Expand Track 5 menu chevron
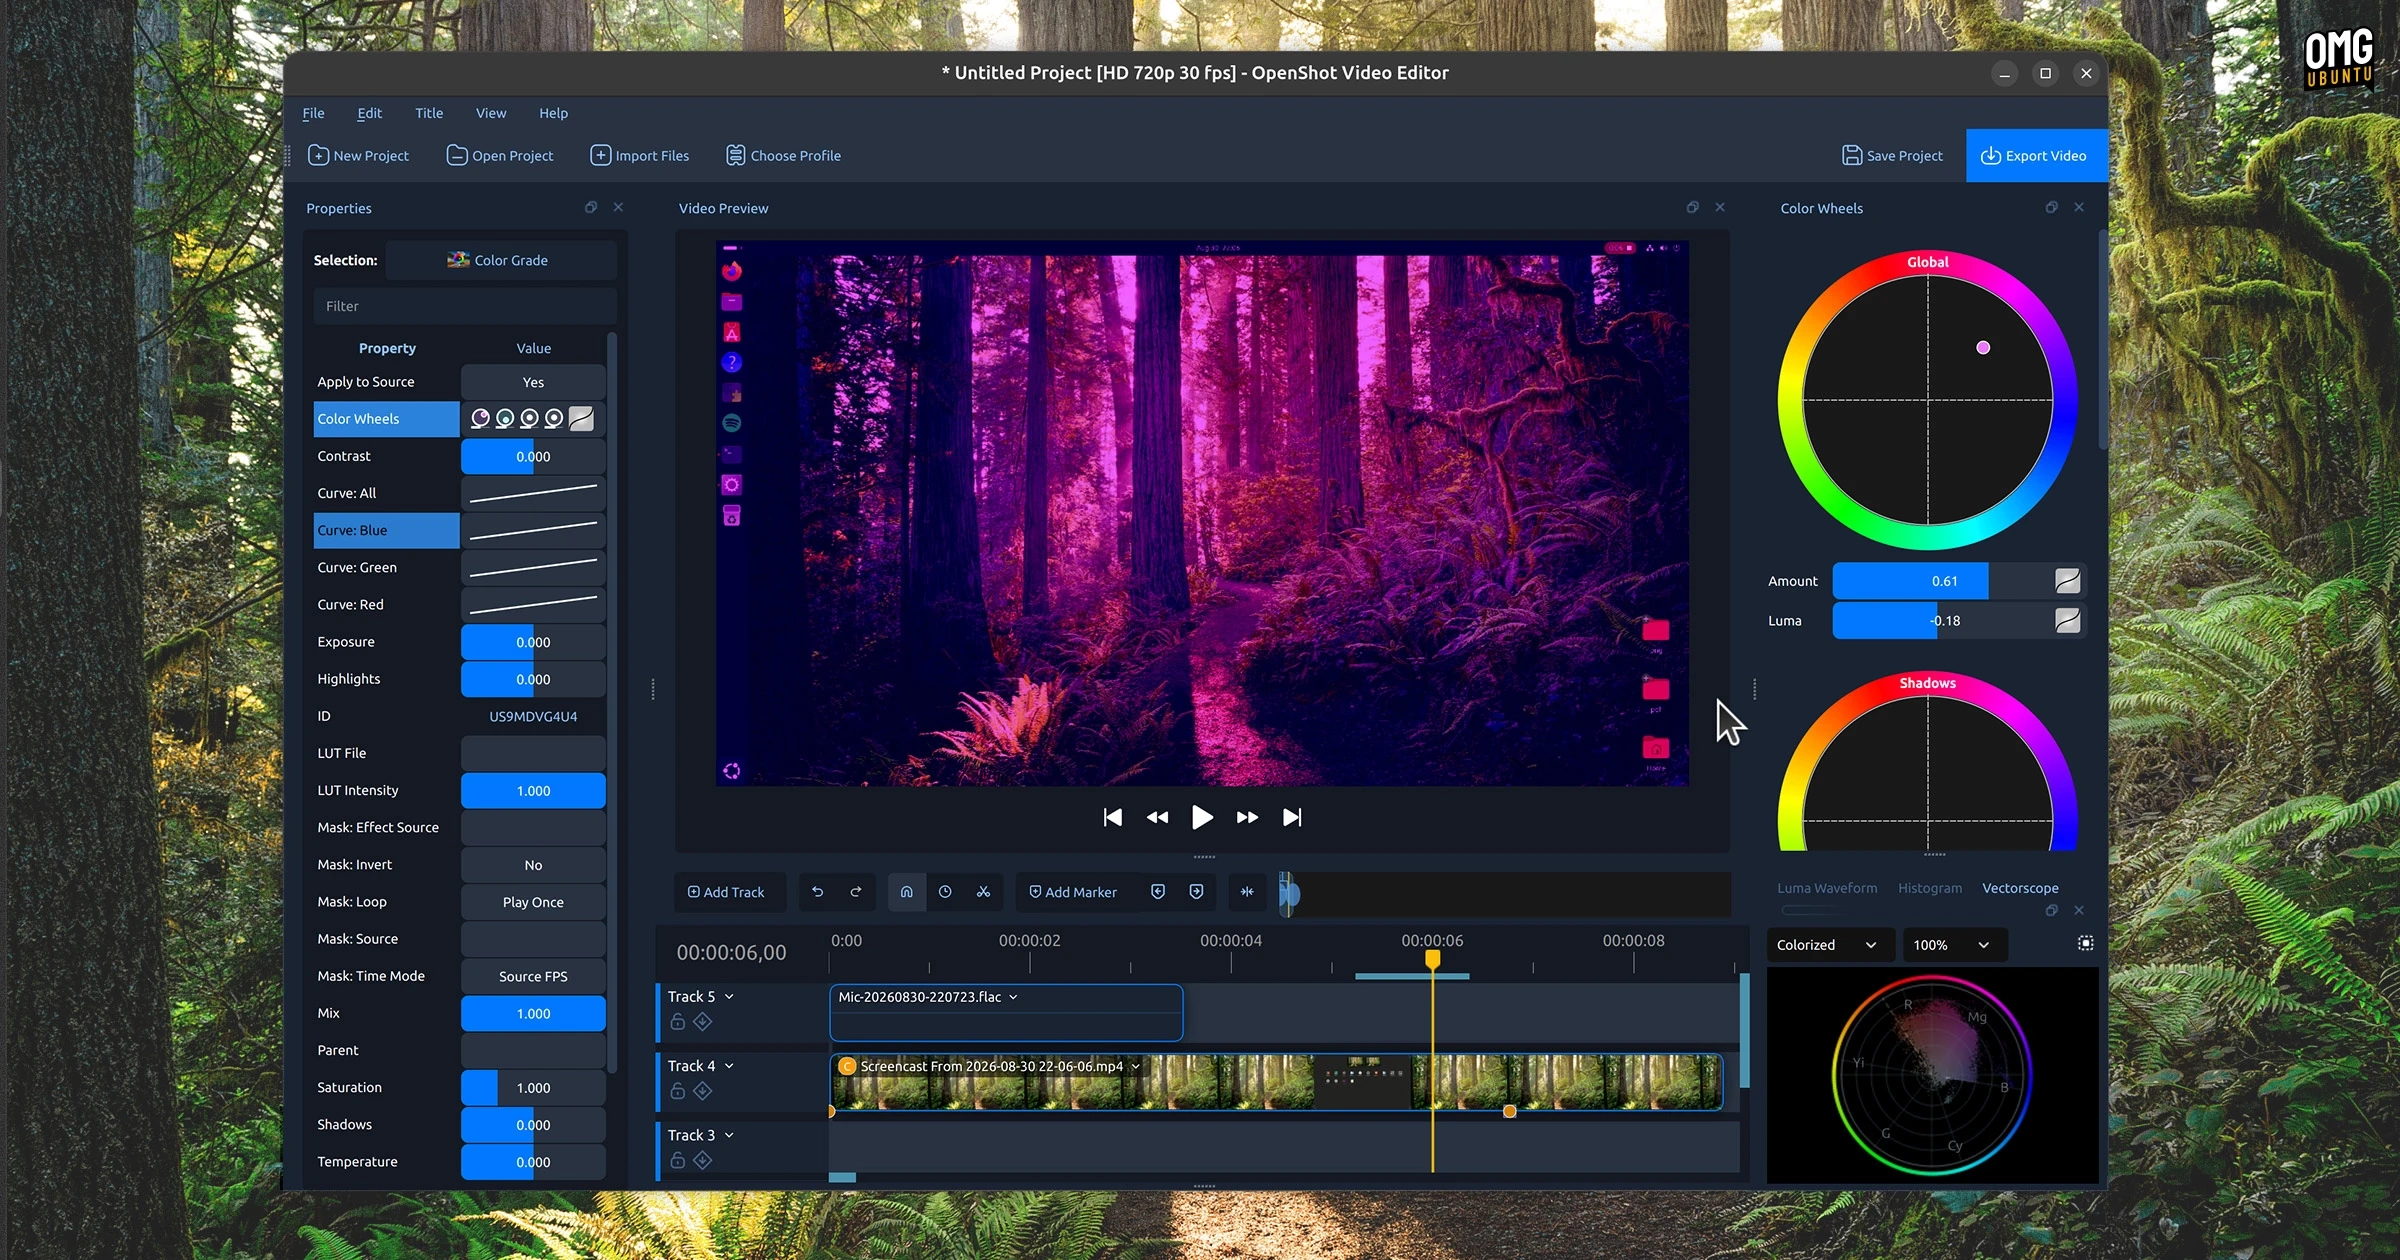 pos(729,996)
